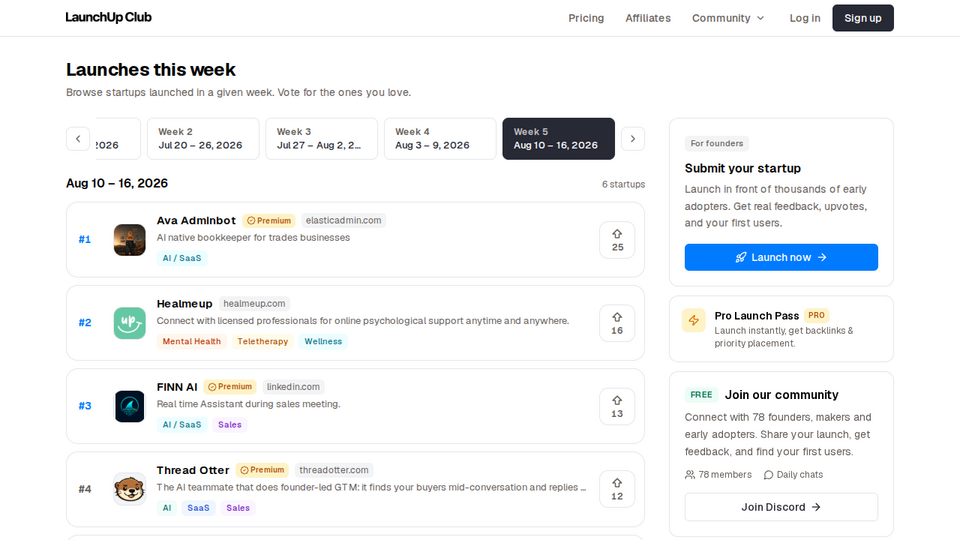Viewport: 960px width, 540px height.
Task: Click Ava Adminbot's Premium badge
Action: click(x=269, y=220)
